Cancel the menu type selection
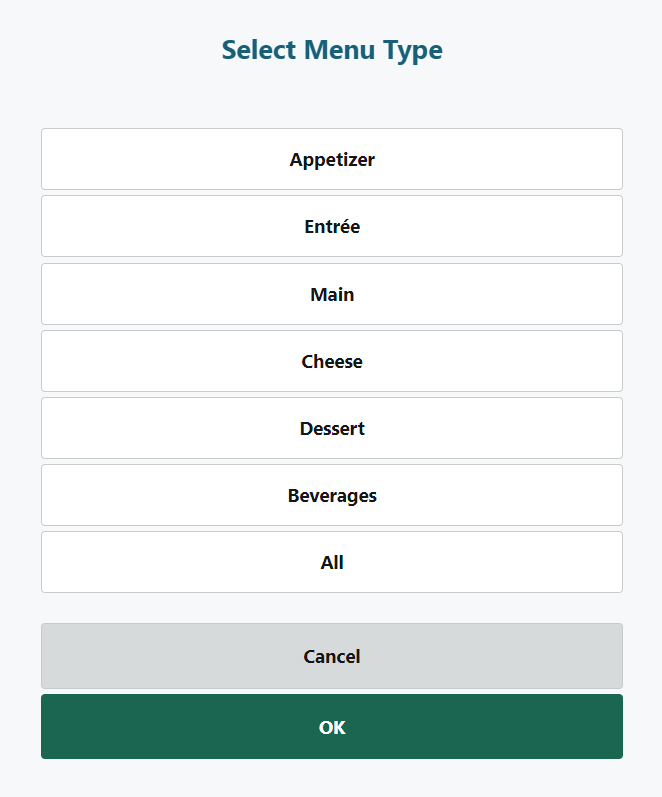 pyautogui.click(x=332, y=656)
